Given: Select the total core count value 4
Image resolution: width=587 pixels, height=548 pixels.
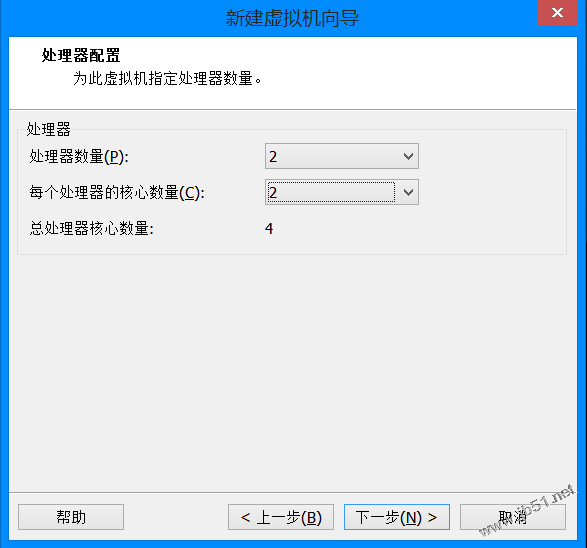Looking at the screenshot, I should tap(269, 228).
